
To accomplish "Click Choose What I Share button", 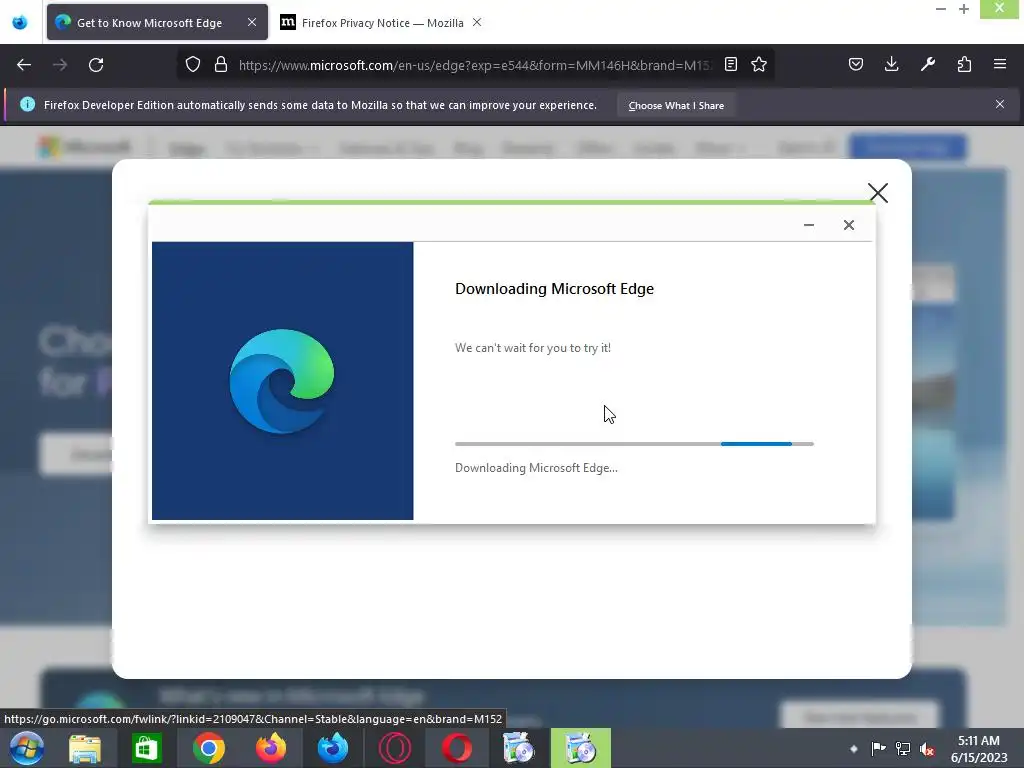I will click(x=676, y=105).
